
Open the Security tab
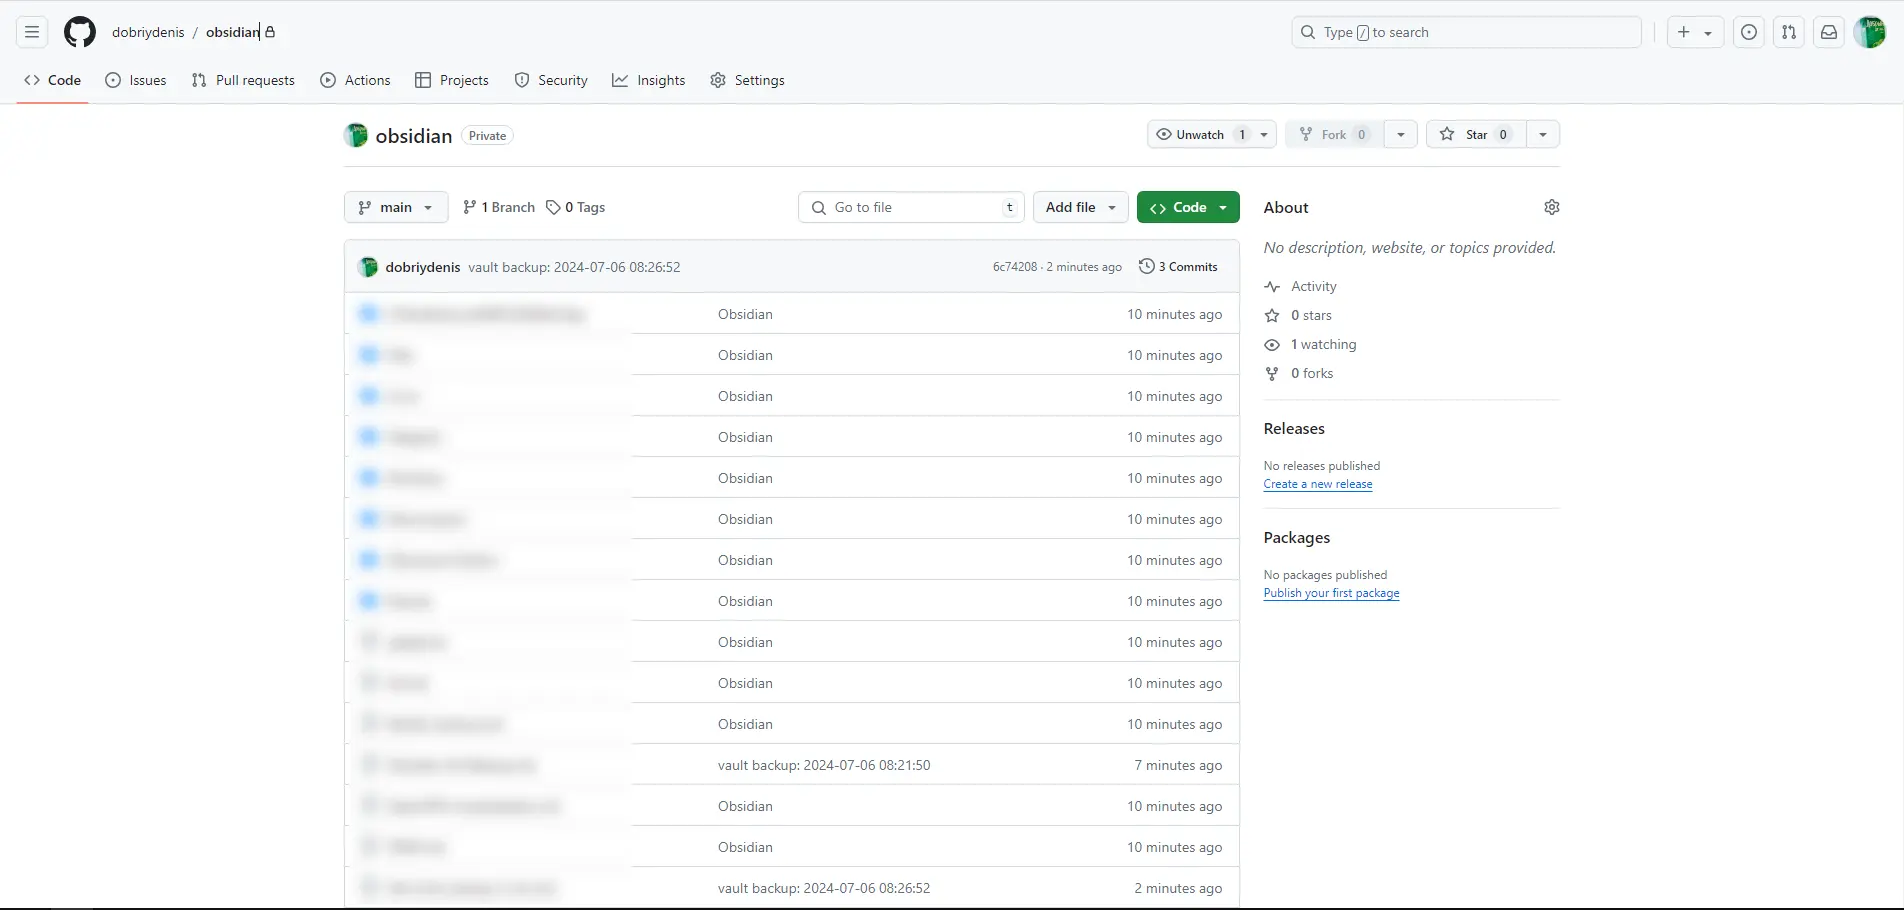click(x=551, y=80)
